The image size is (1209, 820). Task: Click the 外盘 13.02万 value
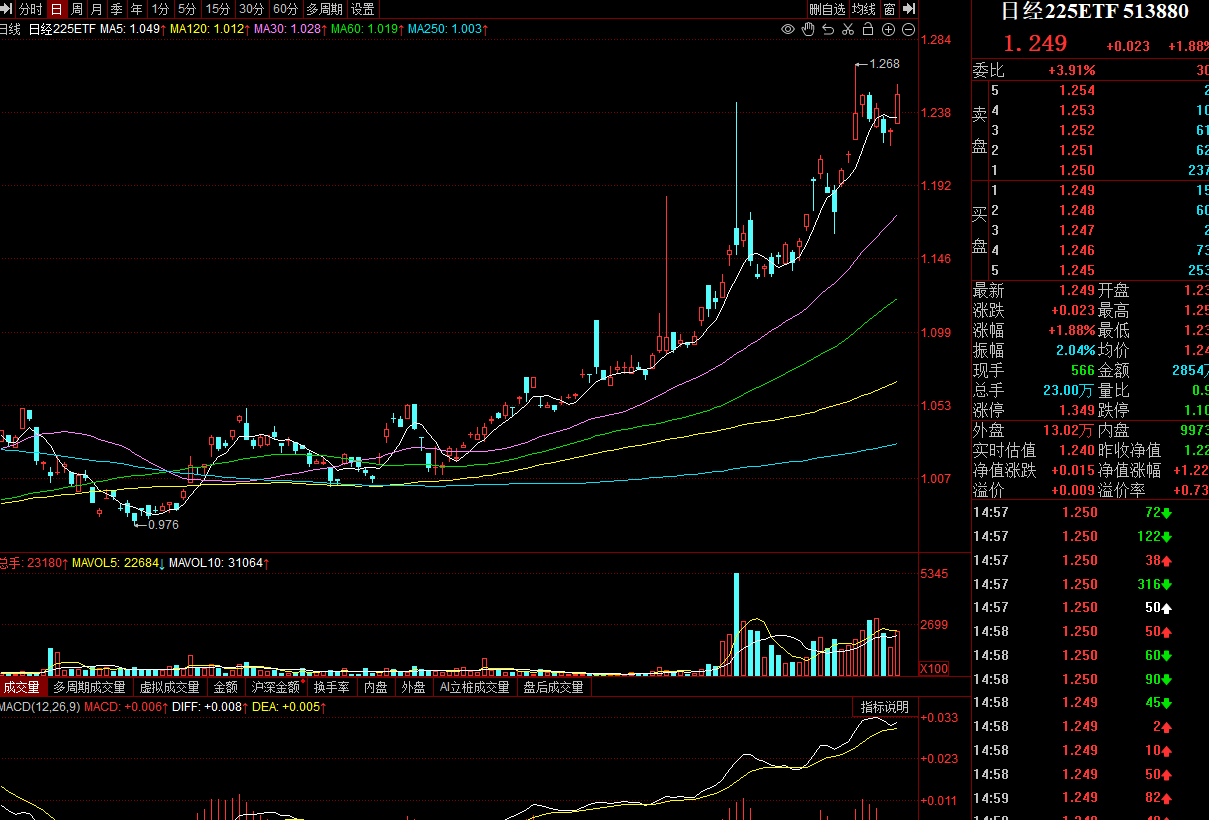point(1068,431)
